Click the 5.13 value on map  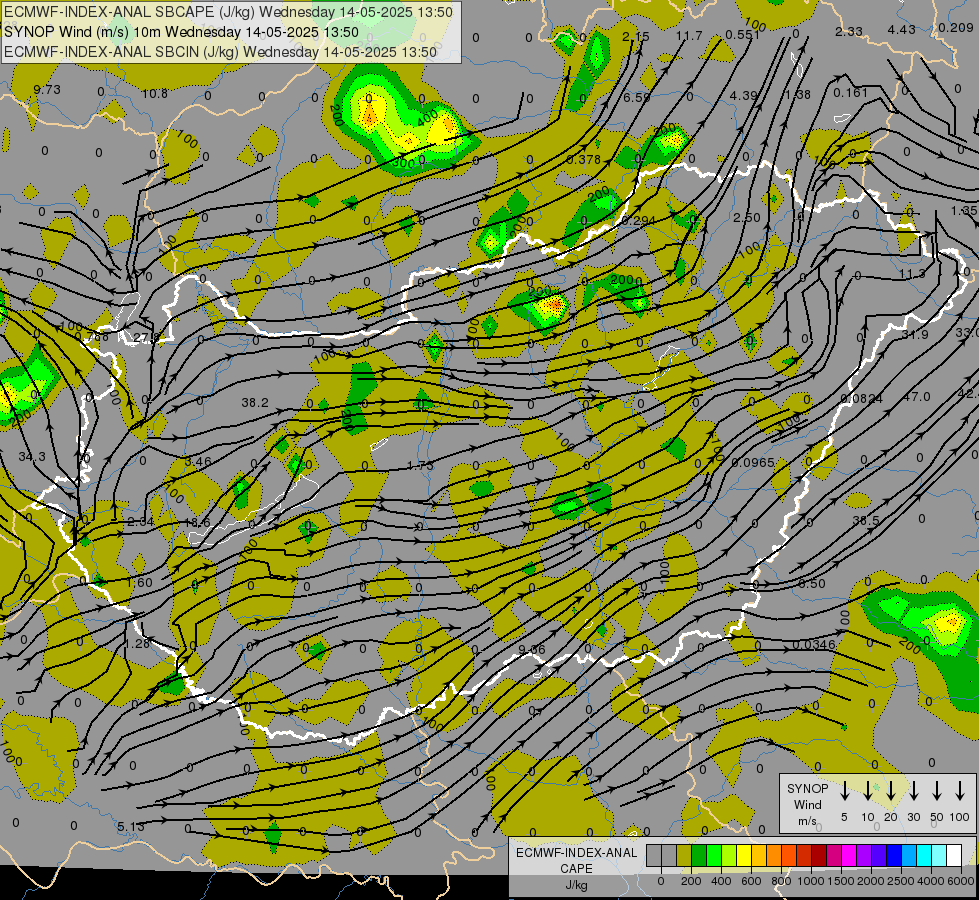(x=130, y=827)
